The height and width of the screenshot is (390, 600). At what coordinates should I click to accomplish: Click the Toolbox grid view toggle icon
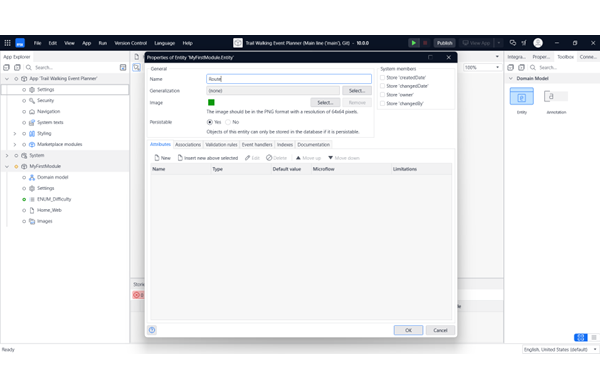point(580,337)
